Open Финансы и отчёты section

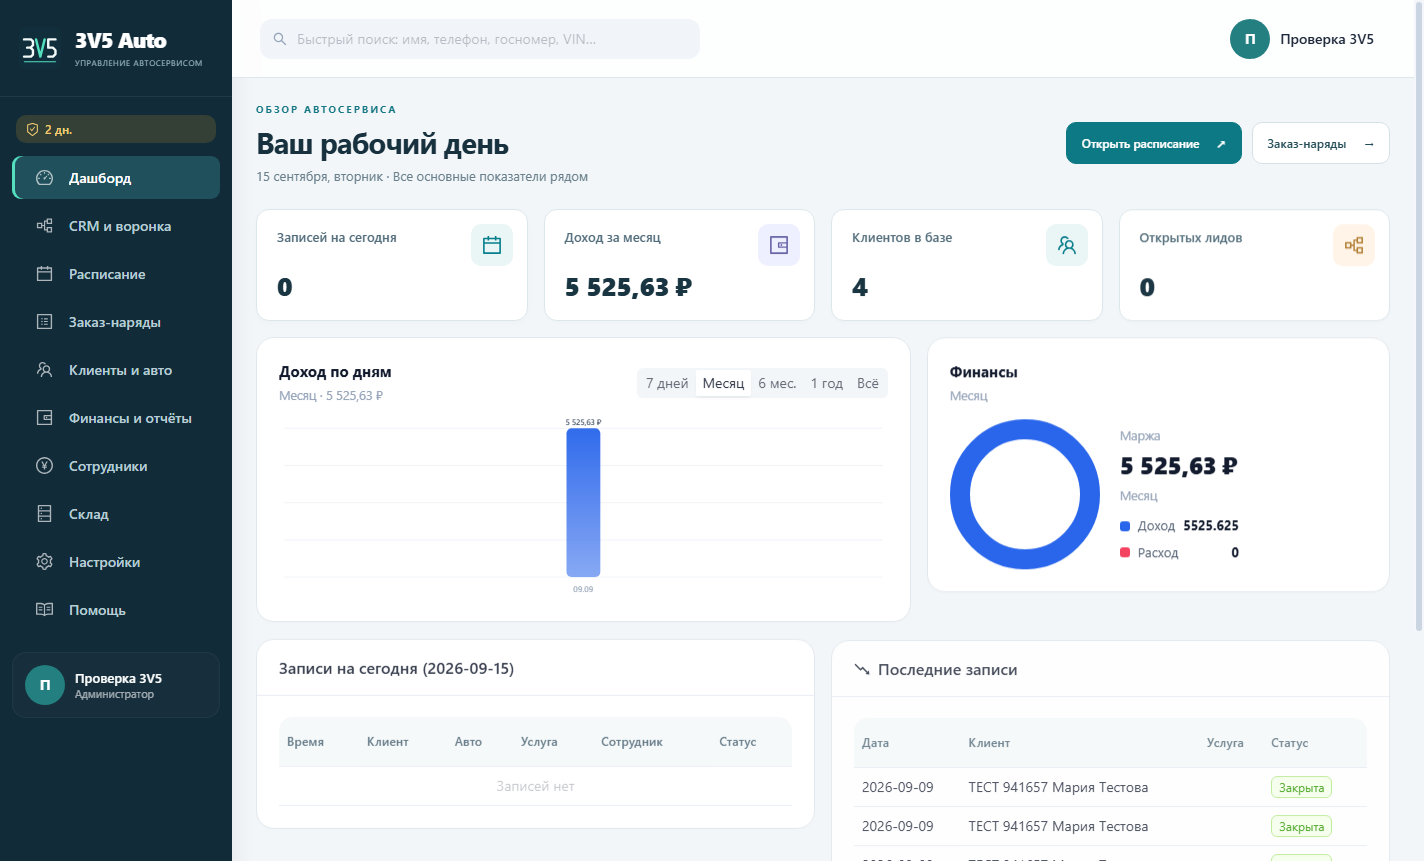[116, 418]
